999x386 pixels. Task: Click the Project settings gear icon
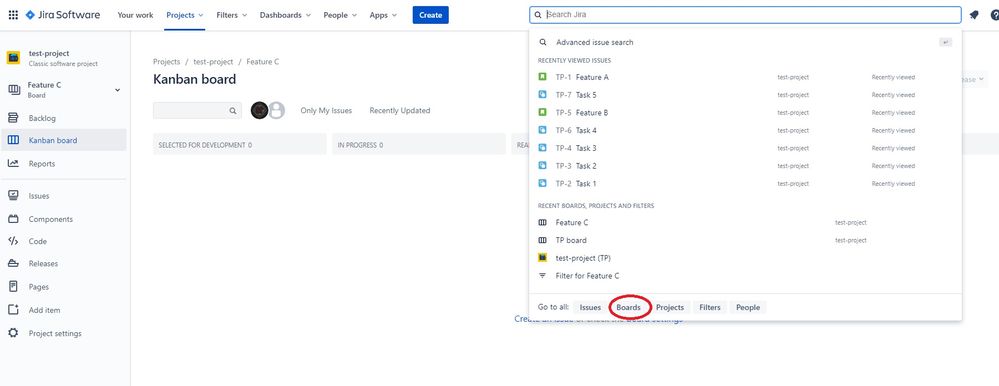click(x=13, y=333)
